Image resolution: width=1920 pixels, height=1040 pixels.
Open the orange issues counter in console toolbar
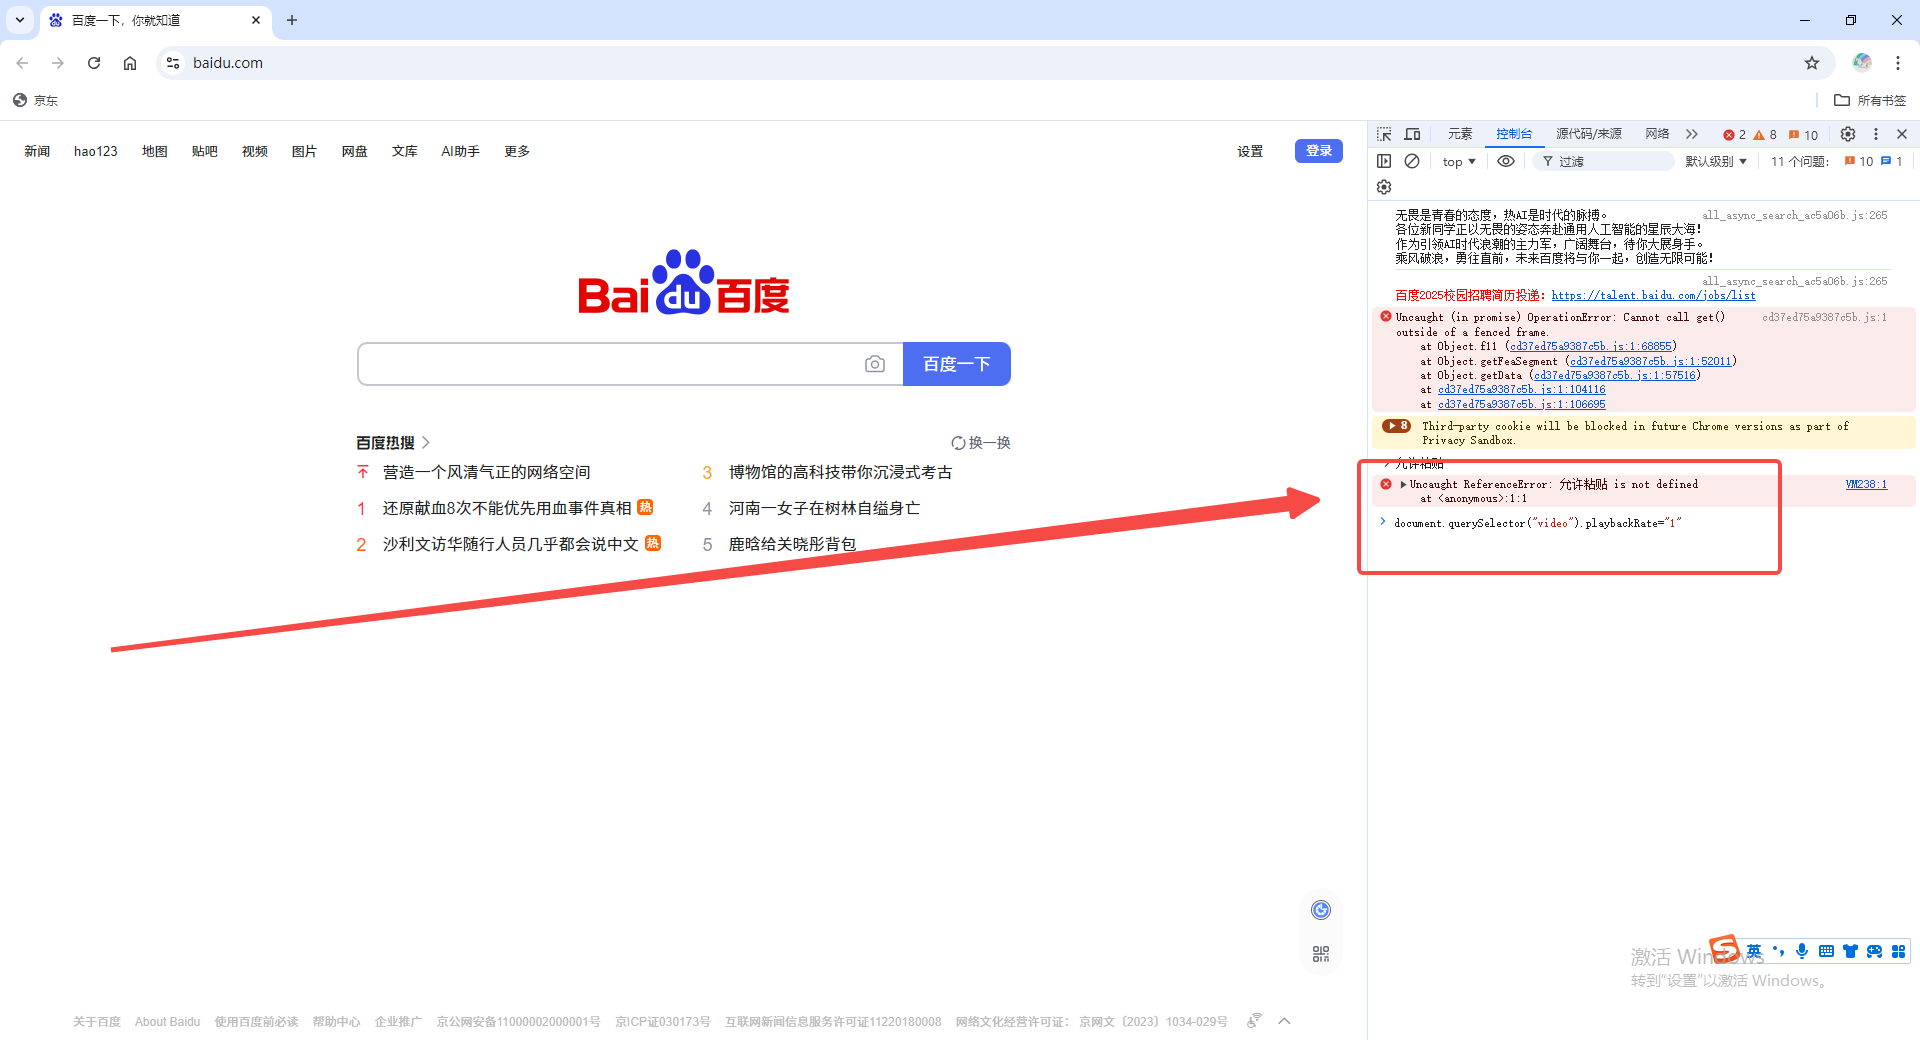(x=1859, y=161)
